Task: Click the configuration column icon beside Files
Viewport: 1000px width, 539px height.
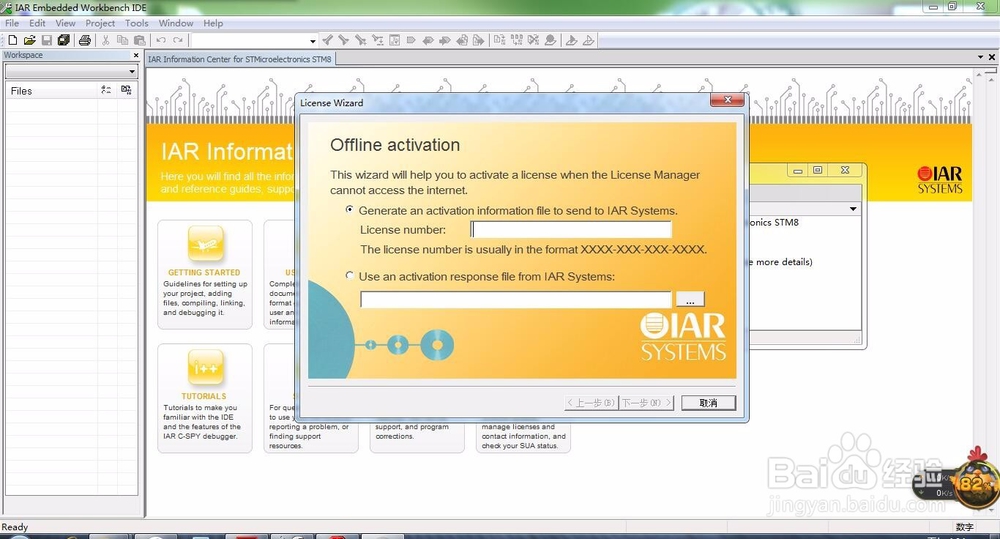Action: pos(106,91)
